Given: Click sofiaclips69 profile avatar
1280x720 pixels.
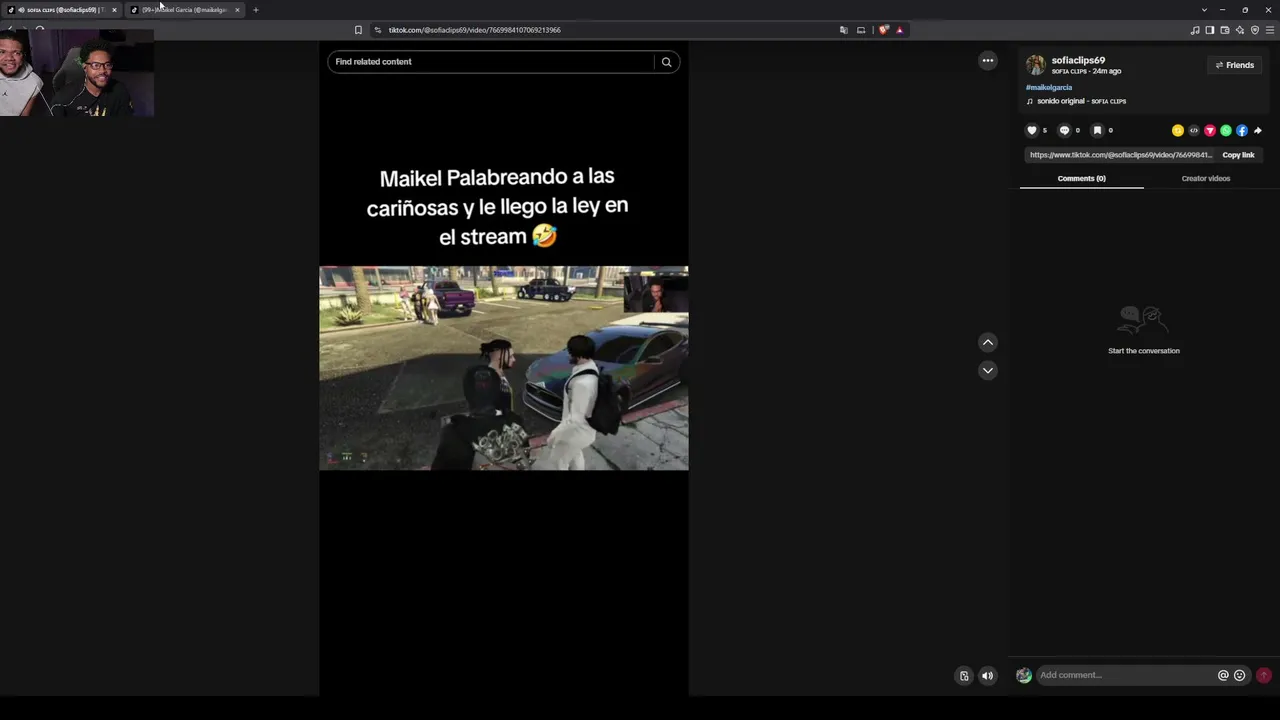Looking at the screenshot, I should pos(1036,65).
